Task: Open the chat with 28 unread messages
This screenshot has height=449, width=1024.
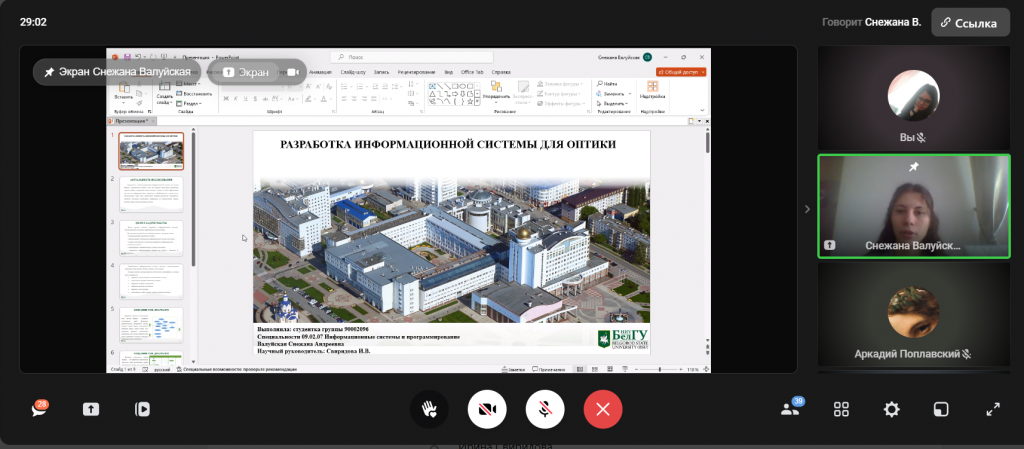Action: [40, 409]
